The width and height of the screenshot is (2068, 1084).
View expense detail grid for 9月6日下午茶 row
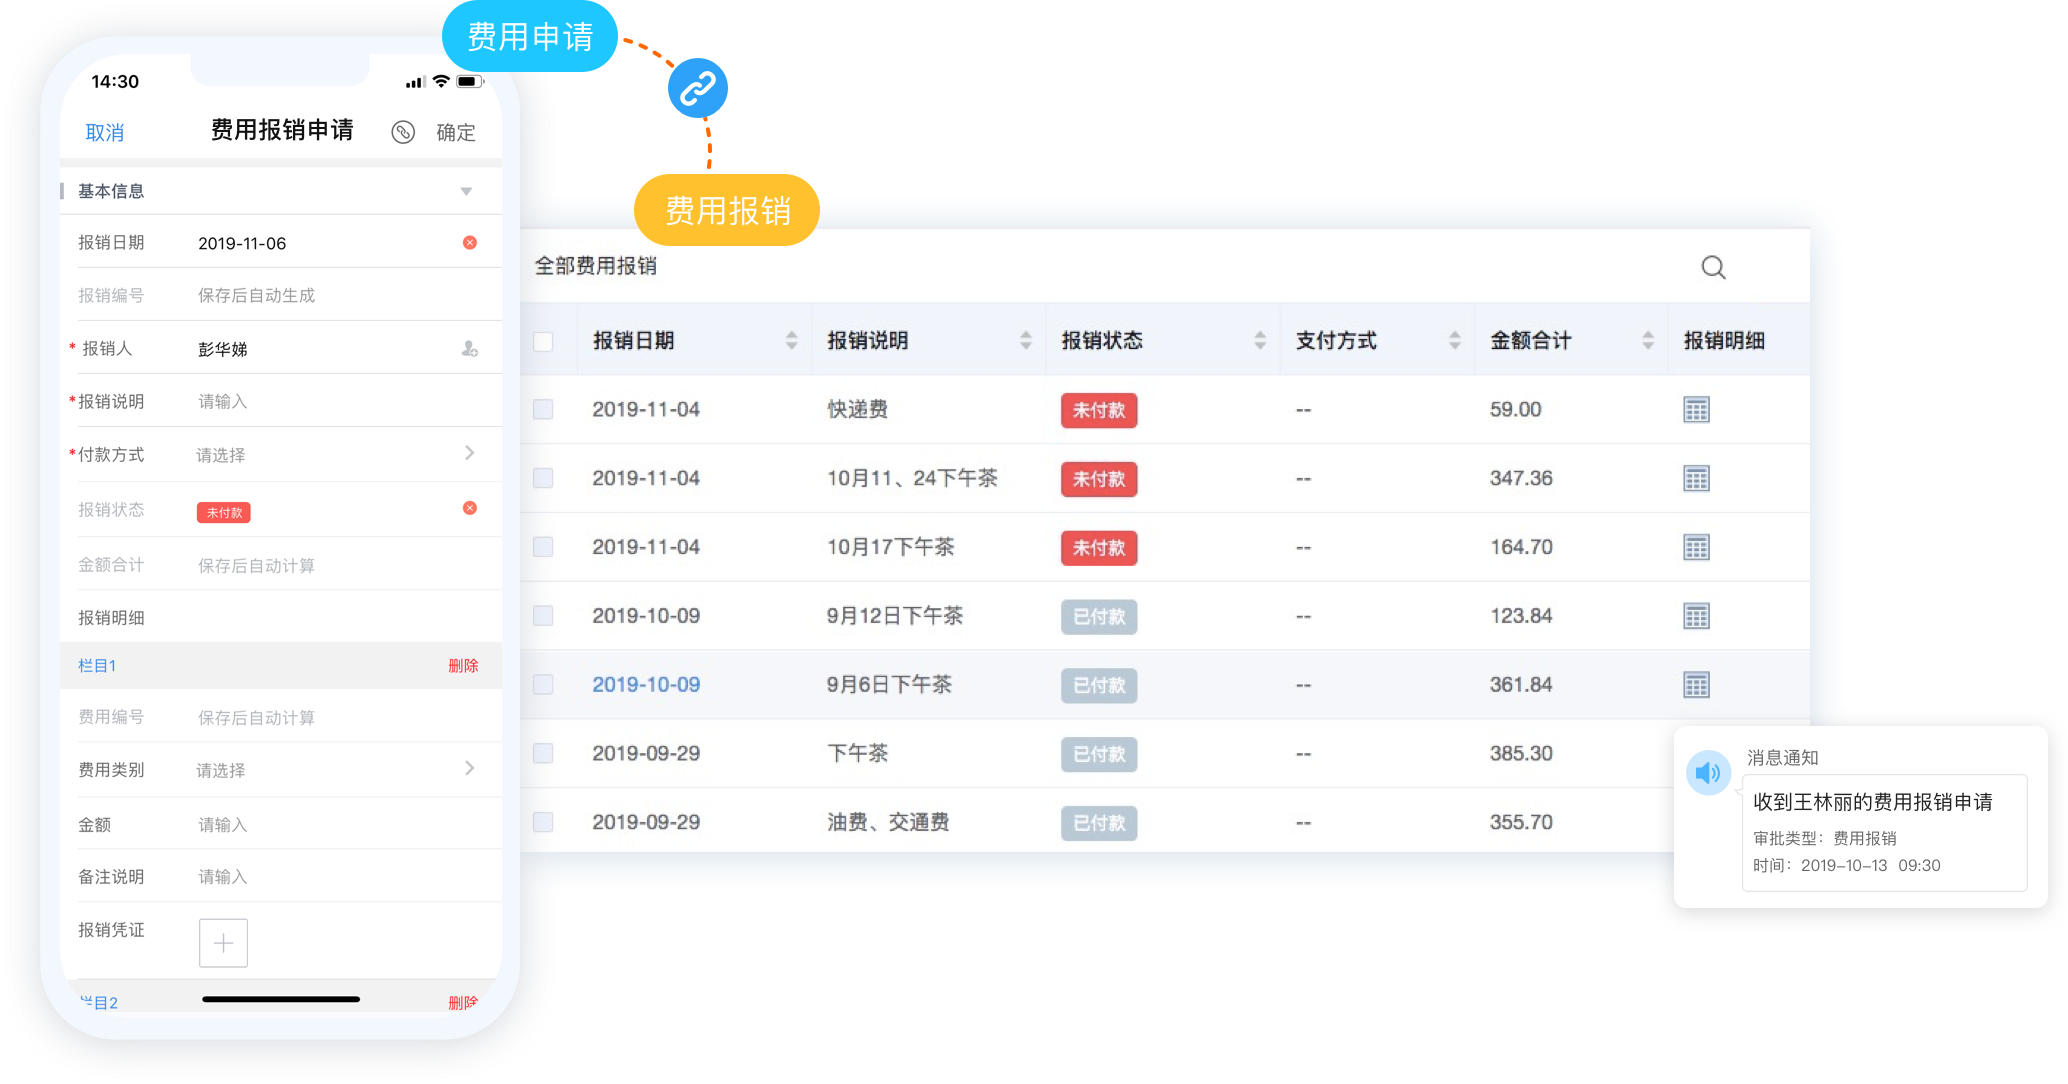[1697, 684]
